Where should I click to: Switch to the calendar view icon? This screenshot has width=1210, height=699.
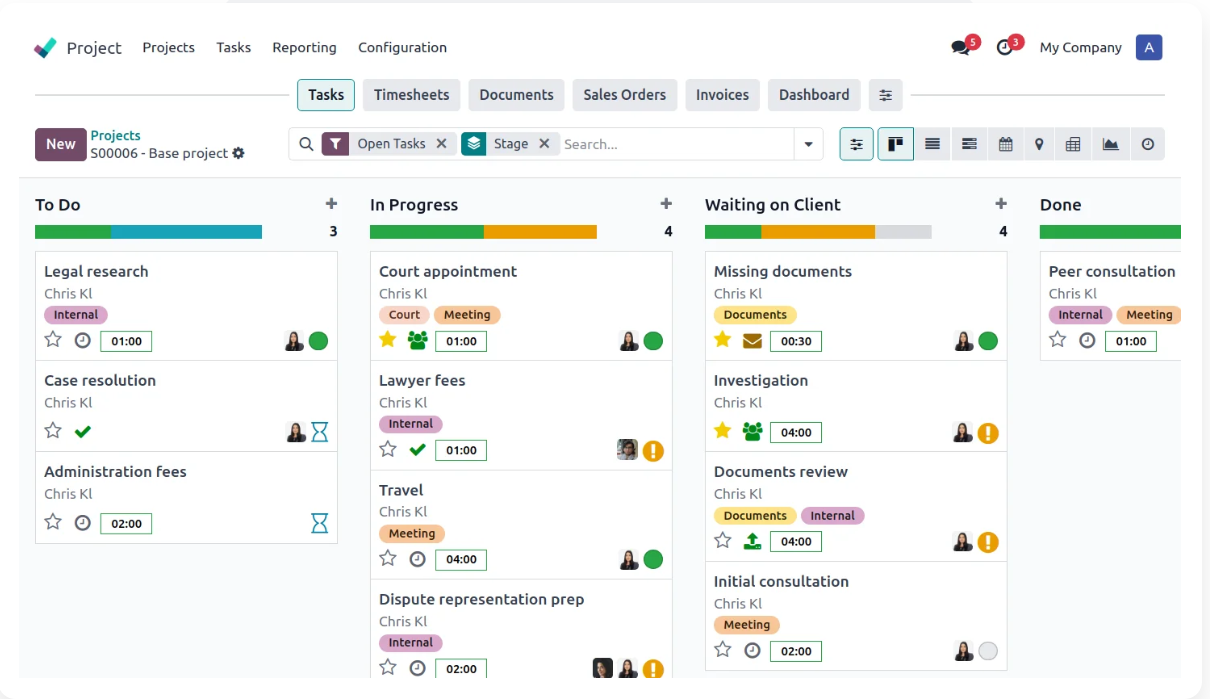pyautogui.click(x=1005, y=144)
